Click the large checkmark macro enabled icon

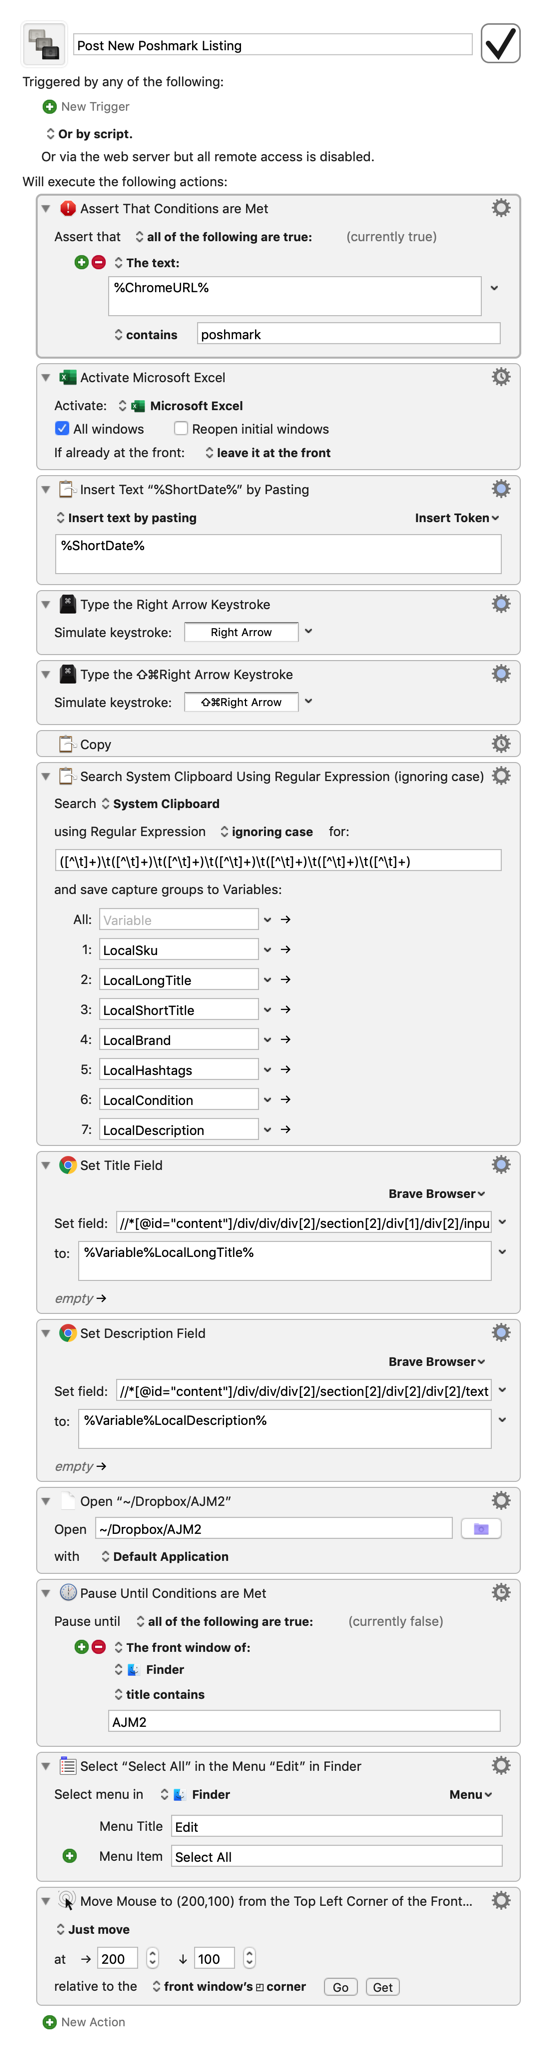coord(500,44)
